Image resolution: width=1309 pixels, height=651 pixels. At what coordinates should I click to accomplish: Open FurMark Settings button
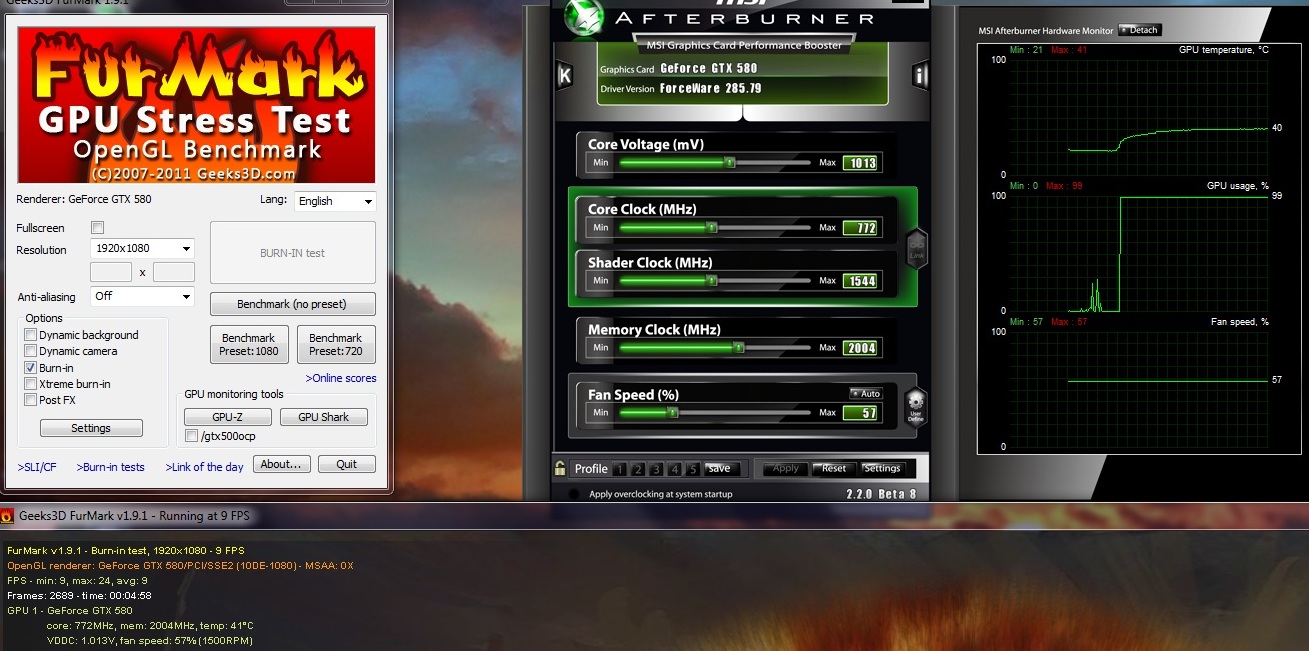[x=91, y=428]
